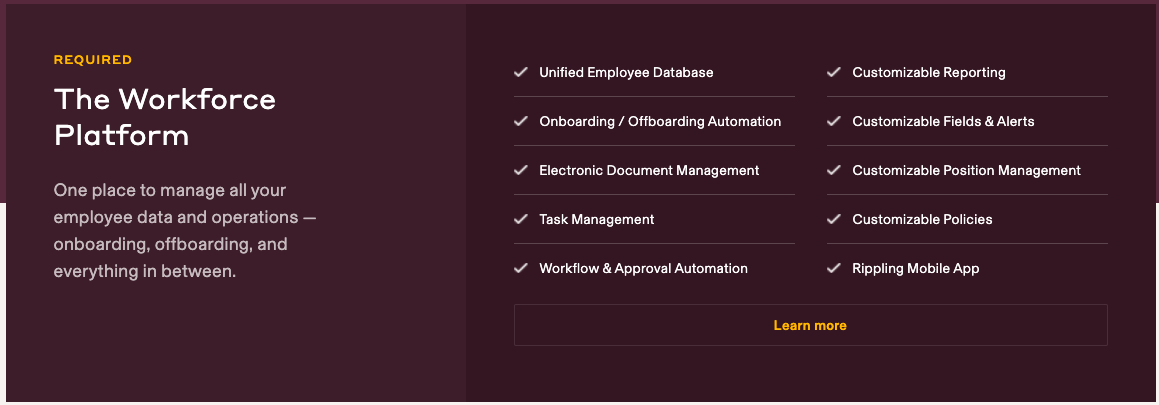Click the Task Management checkmark icon
Screen dimensions: 1159x405
[x=520, y=219]
